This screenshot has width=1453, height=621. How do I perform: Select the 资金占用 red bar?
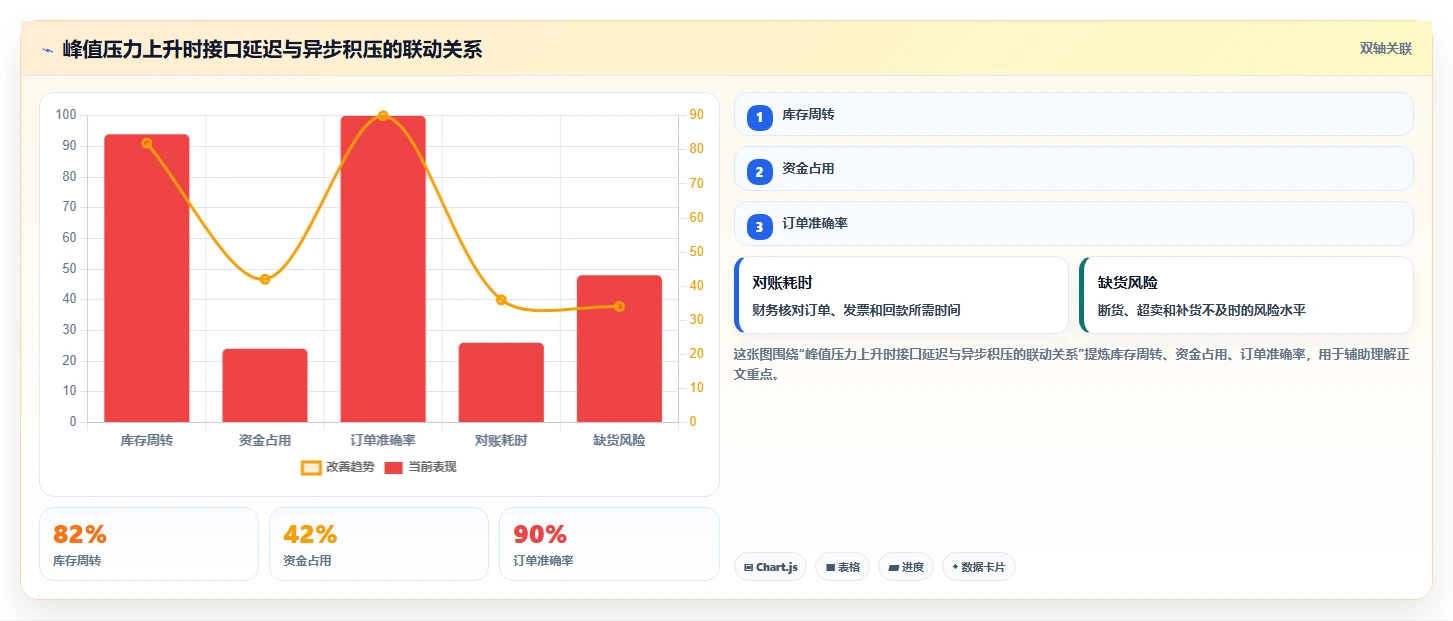tap(265, 385)
